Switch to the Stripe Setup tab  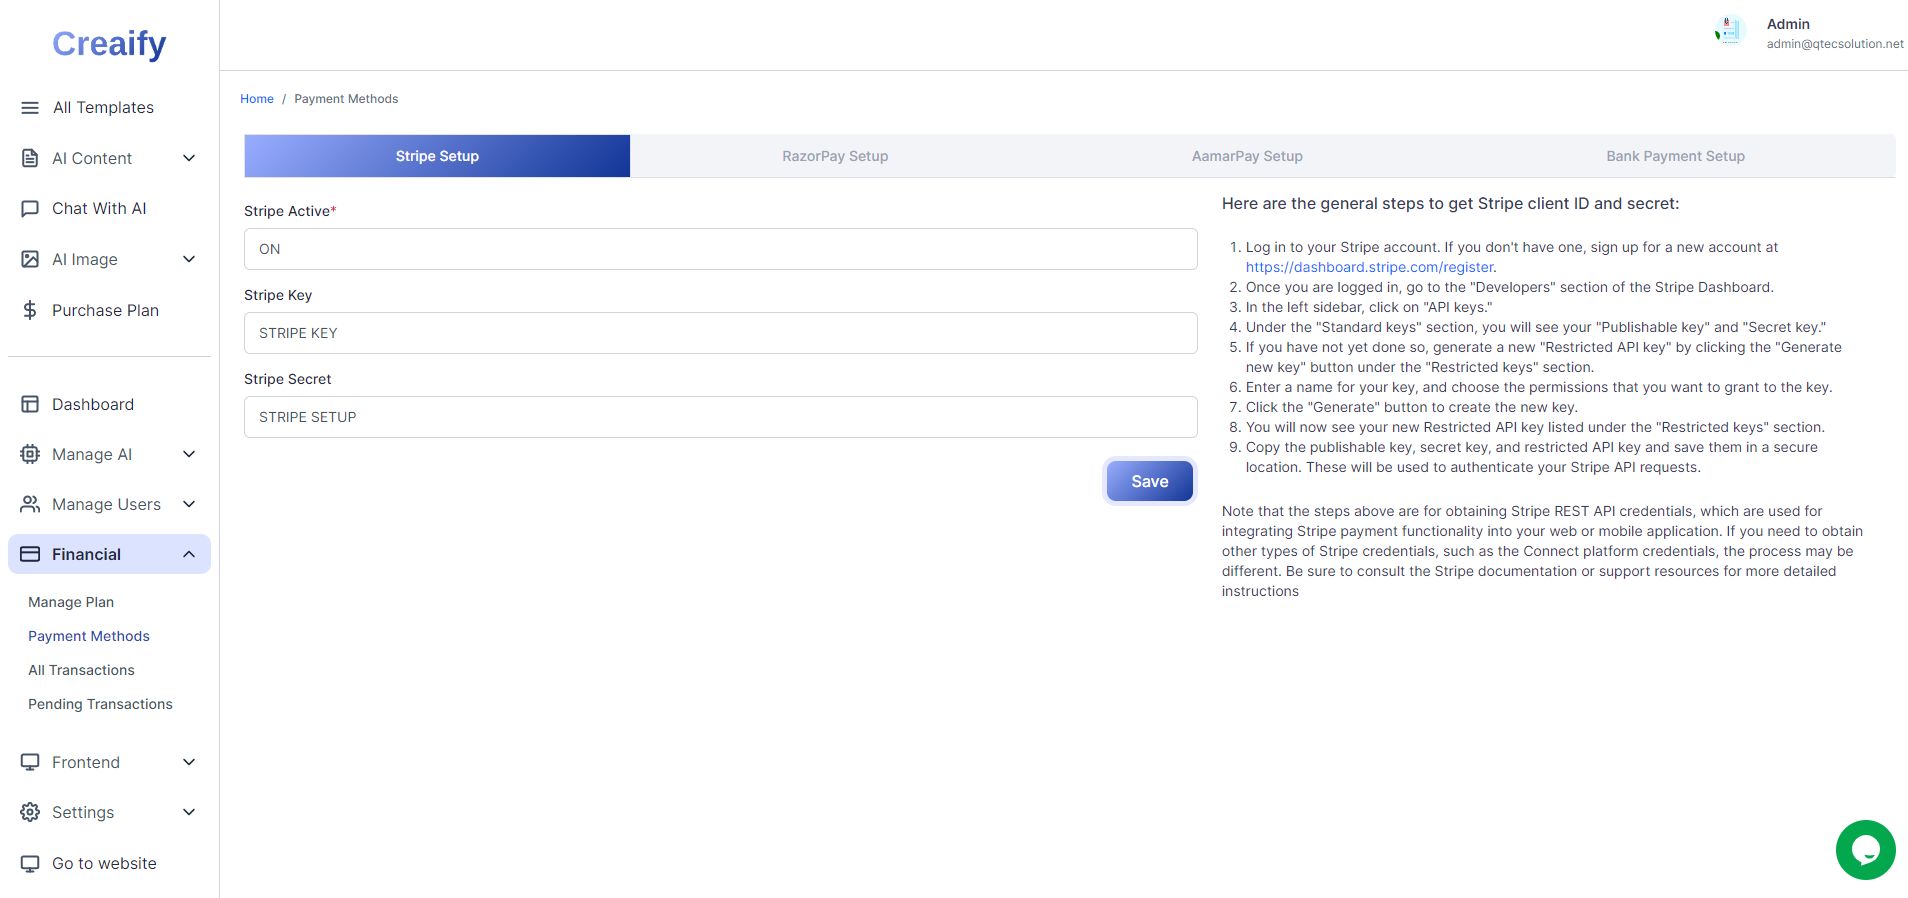(x=437, y=156)
